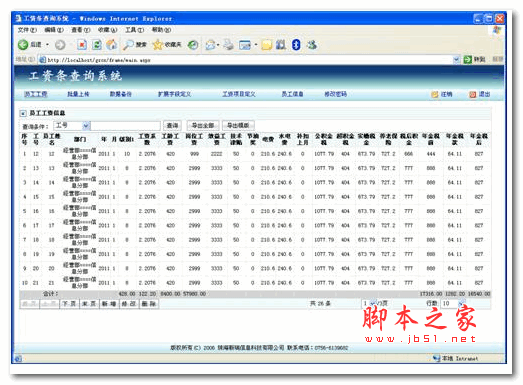523x385 pixels.
Task: Open the 文件(F) File menu
Action: (x=27, y=30)
